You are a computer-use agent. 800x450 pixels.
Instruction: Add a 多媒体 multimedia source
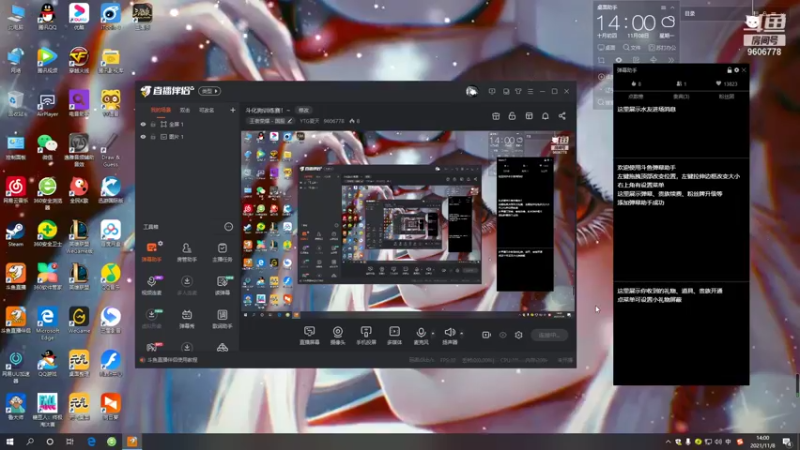[394, 336]
